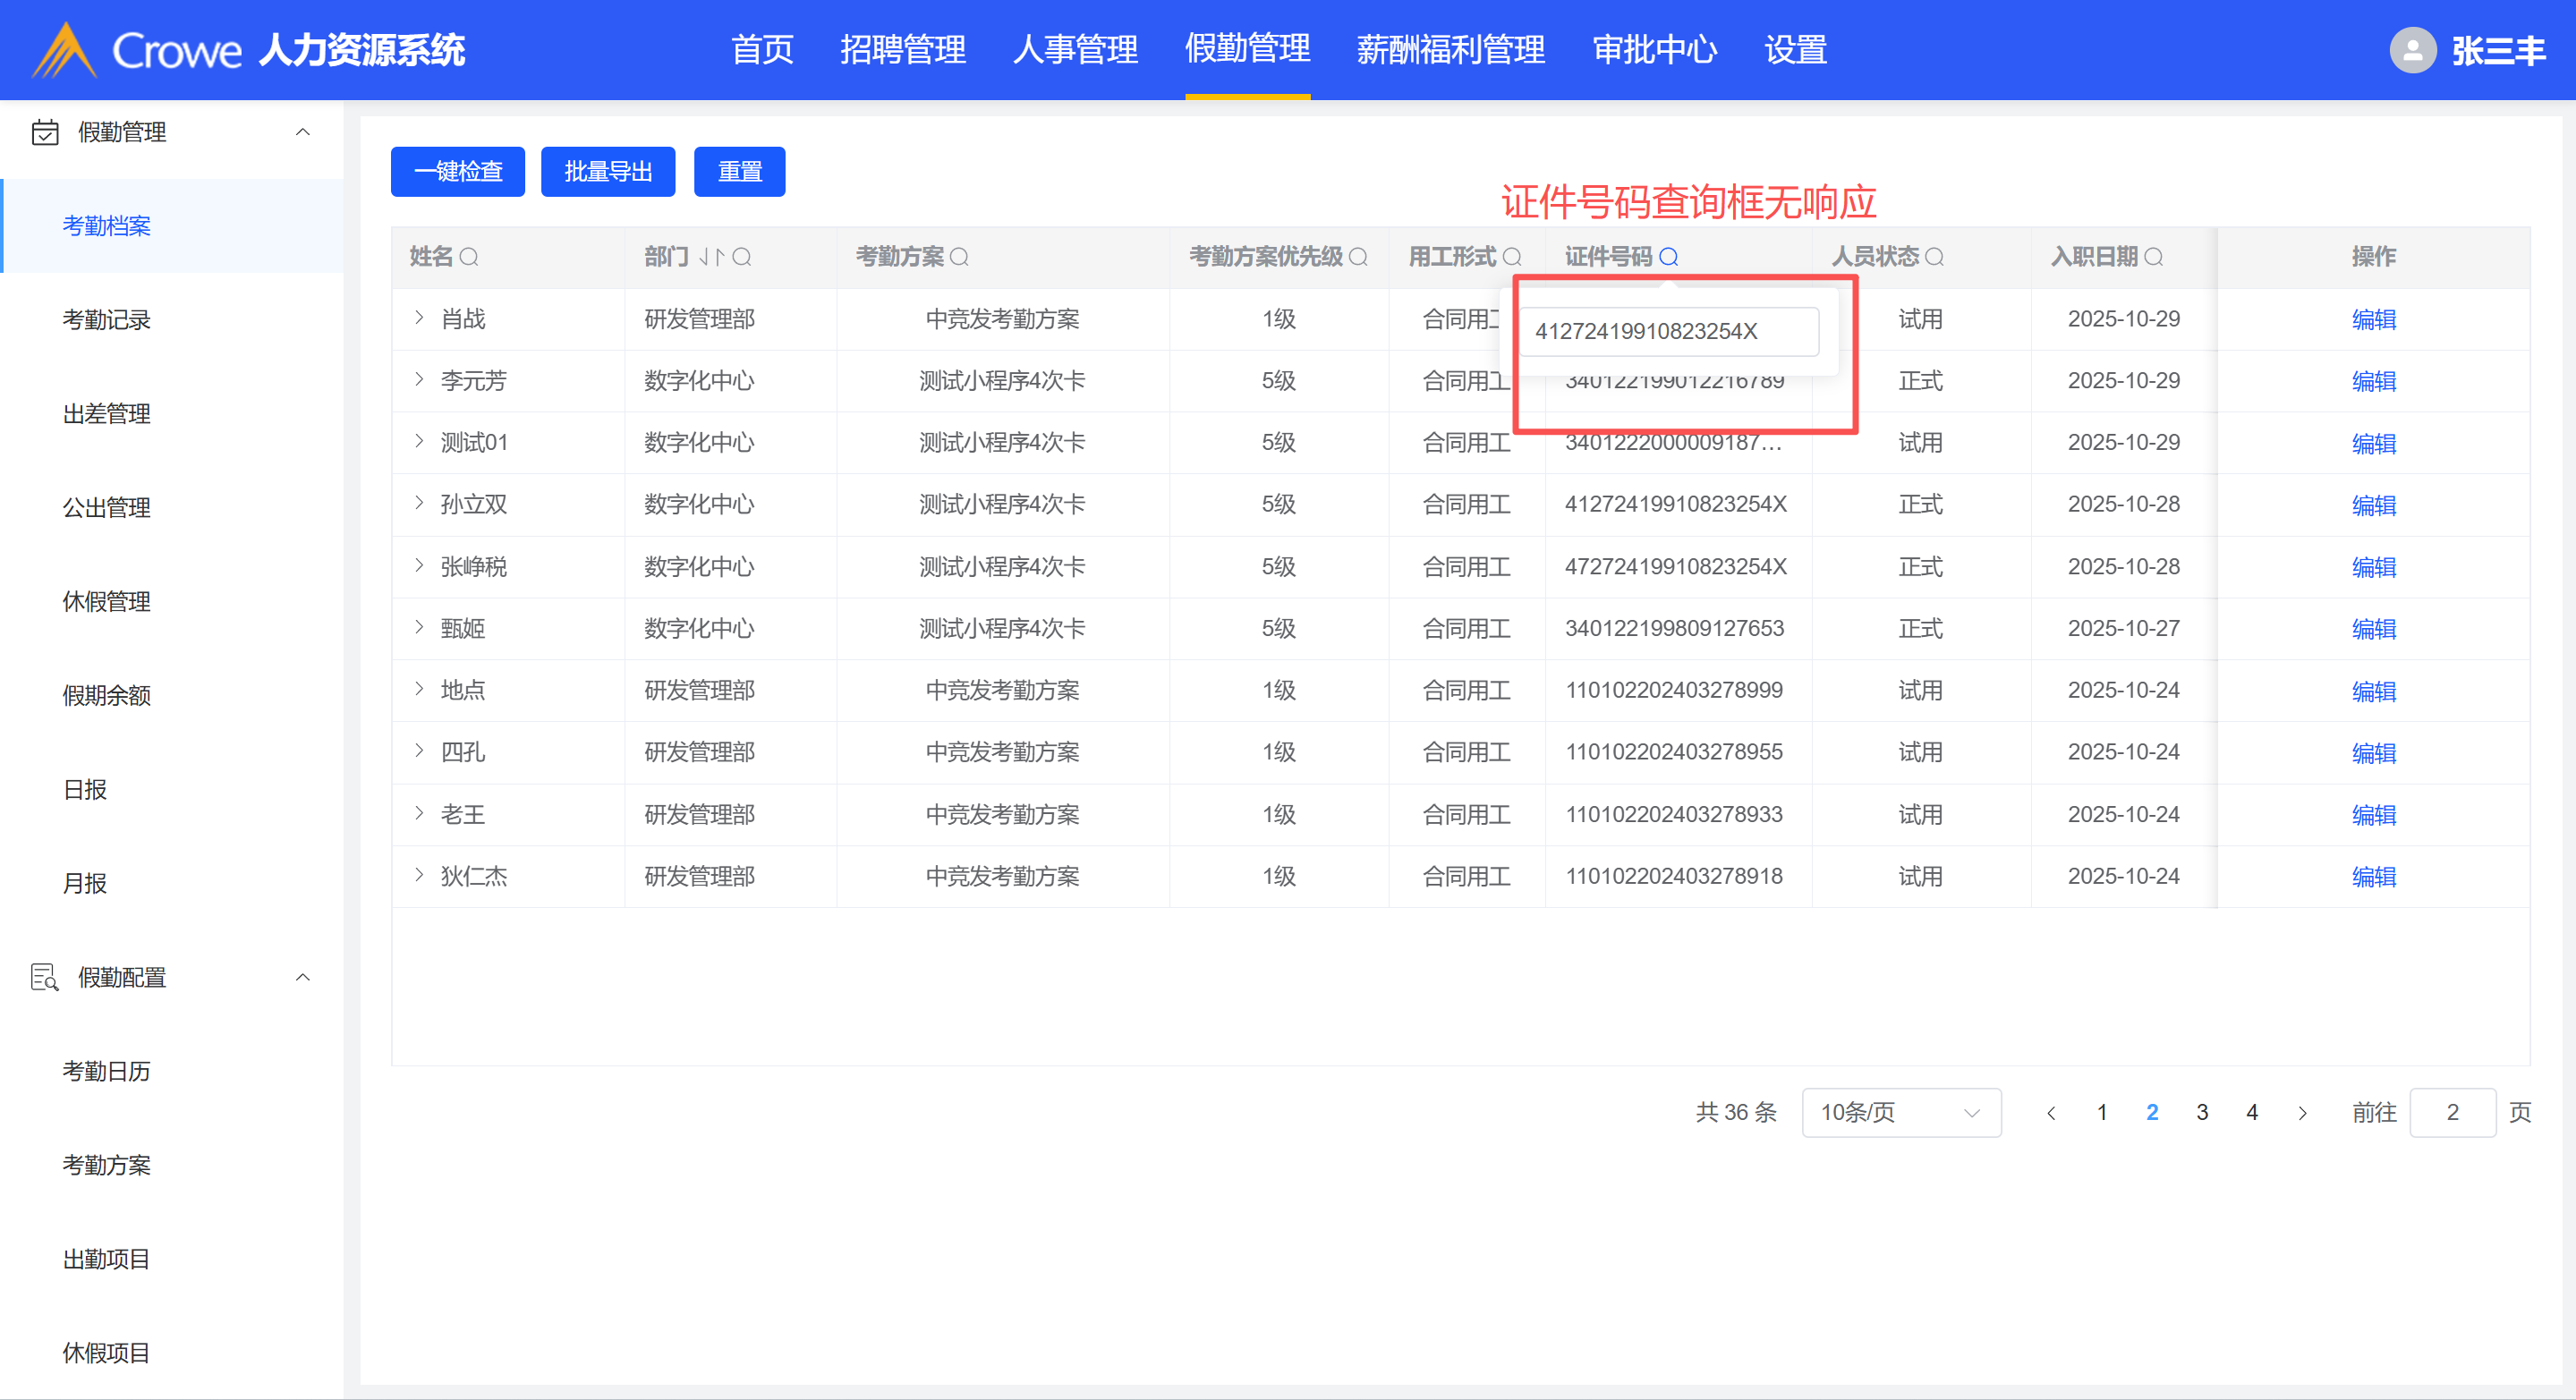
Task: Click the 证件号码 search input field
Action: tap(1668, 331)
